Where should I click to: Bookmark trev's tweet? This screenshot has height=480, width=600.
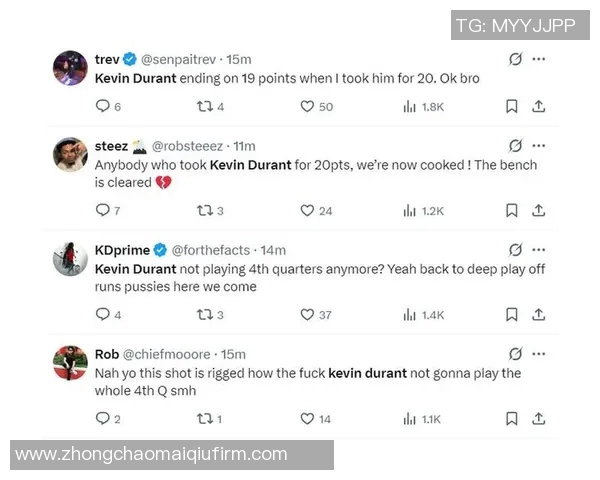click(511, 106)
